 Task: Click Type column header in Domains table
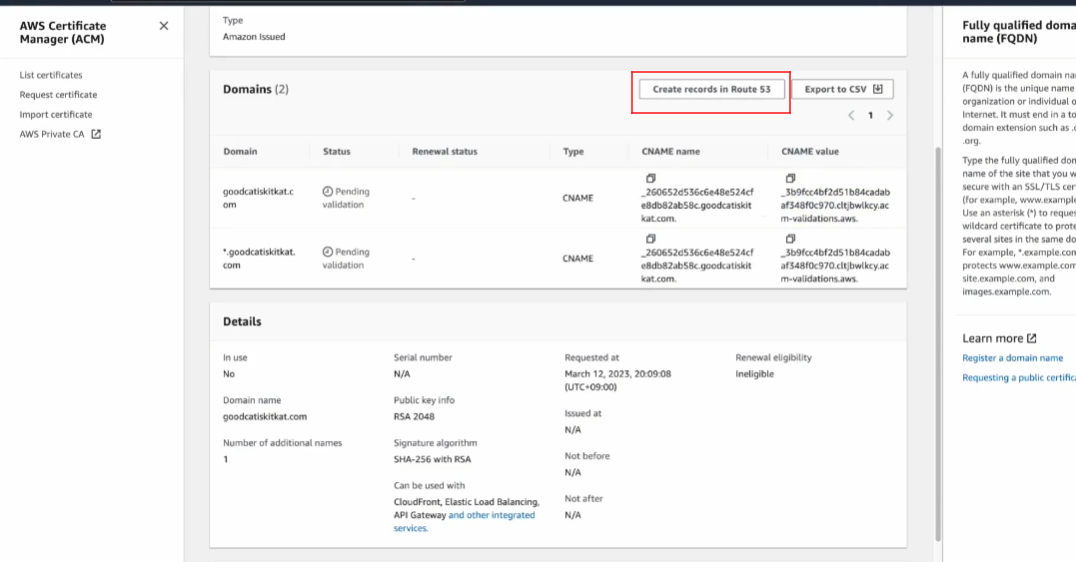tap(573, 152)
